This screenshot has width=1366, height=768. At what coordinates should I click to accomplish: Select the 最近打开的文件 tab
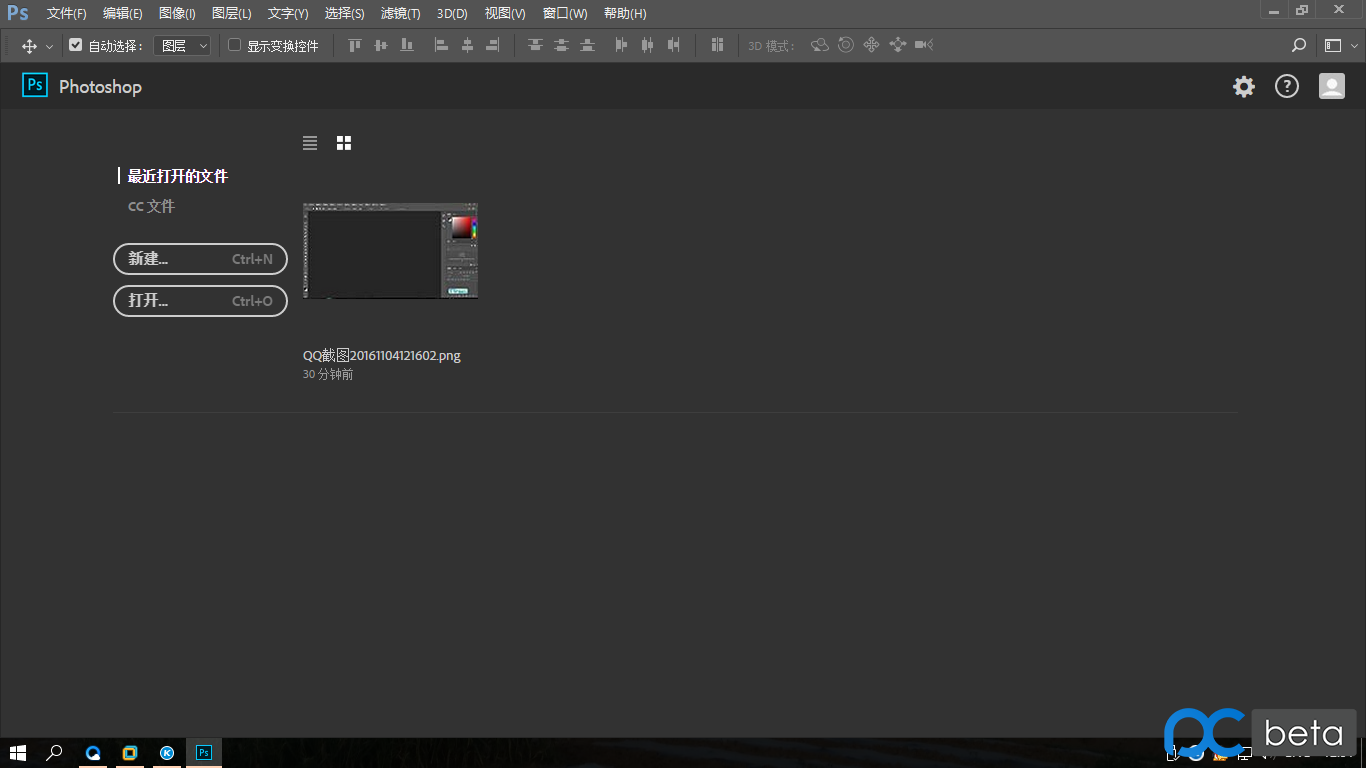click(177, 176)
